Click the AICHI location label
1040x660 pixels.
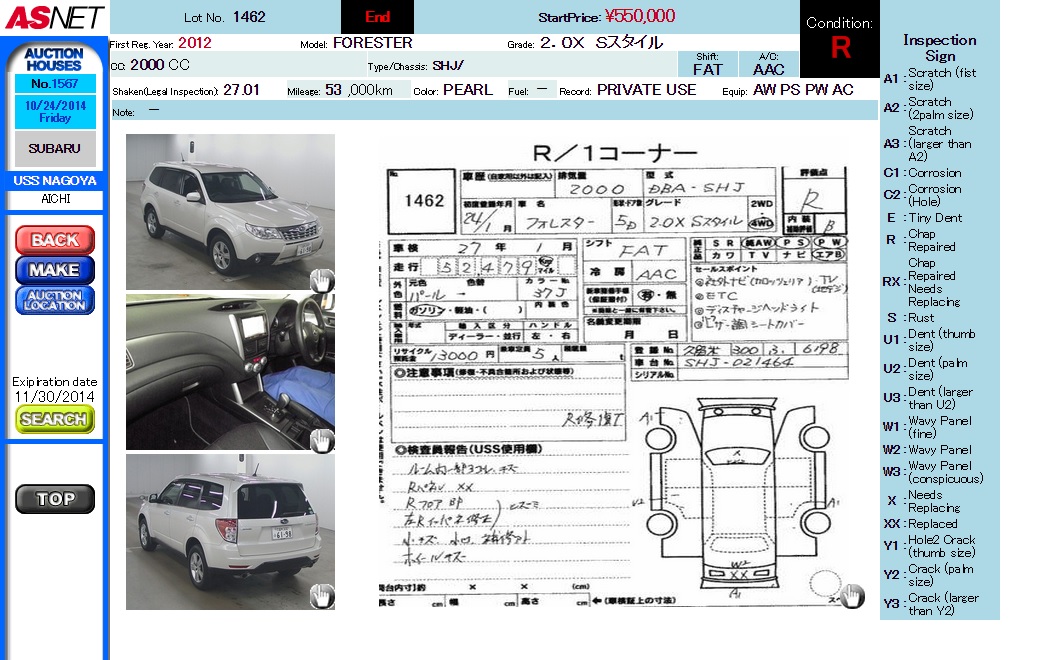point(55,199)
